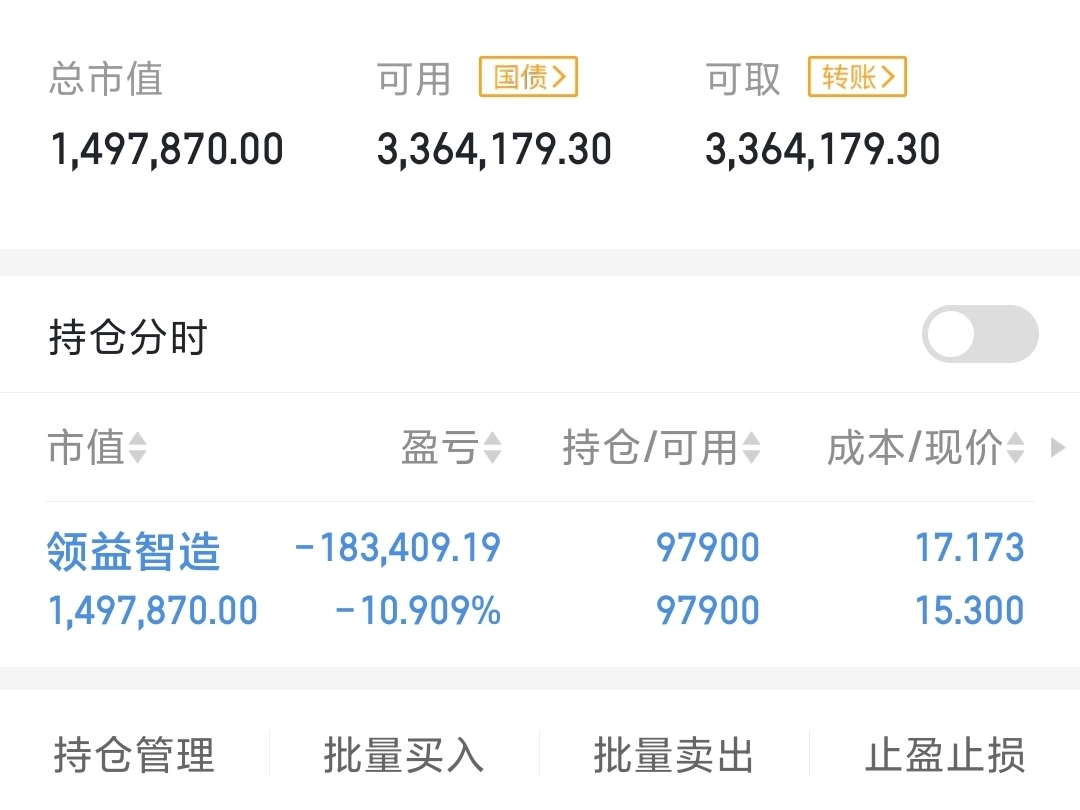1080x810 pixels.
Task: Tap the 可取 balance amount
Action: (822, 150)
